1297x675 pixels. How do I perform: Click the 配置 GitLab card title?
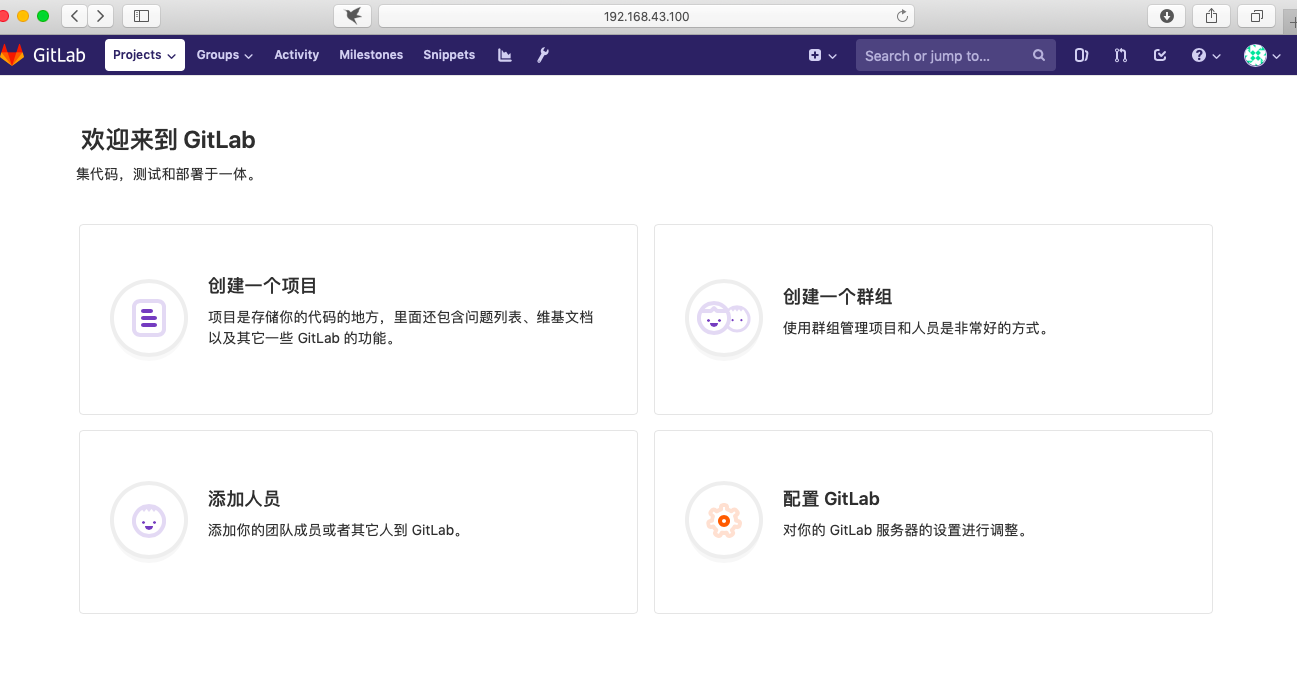(x=831, y=499)
